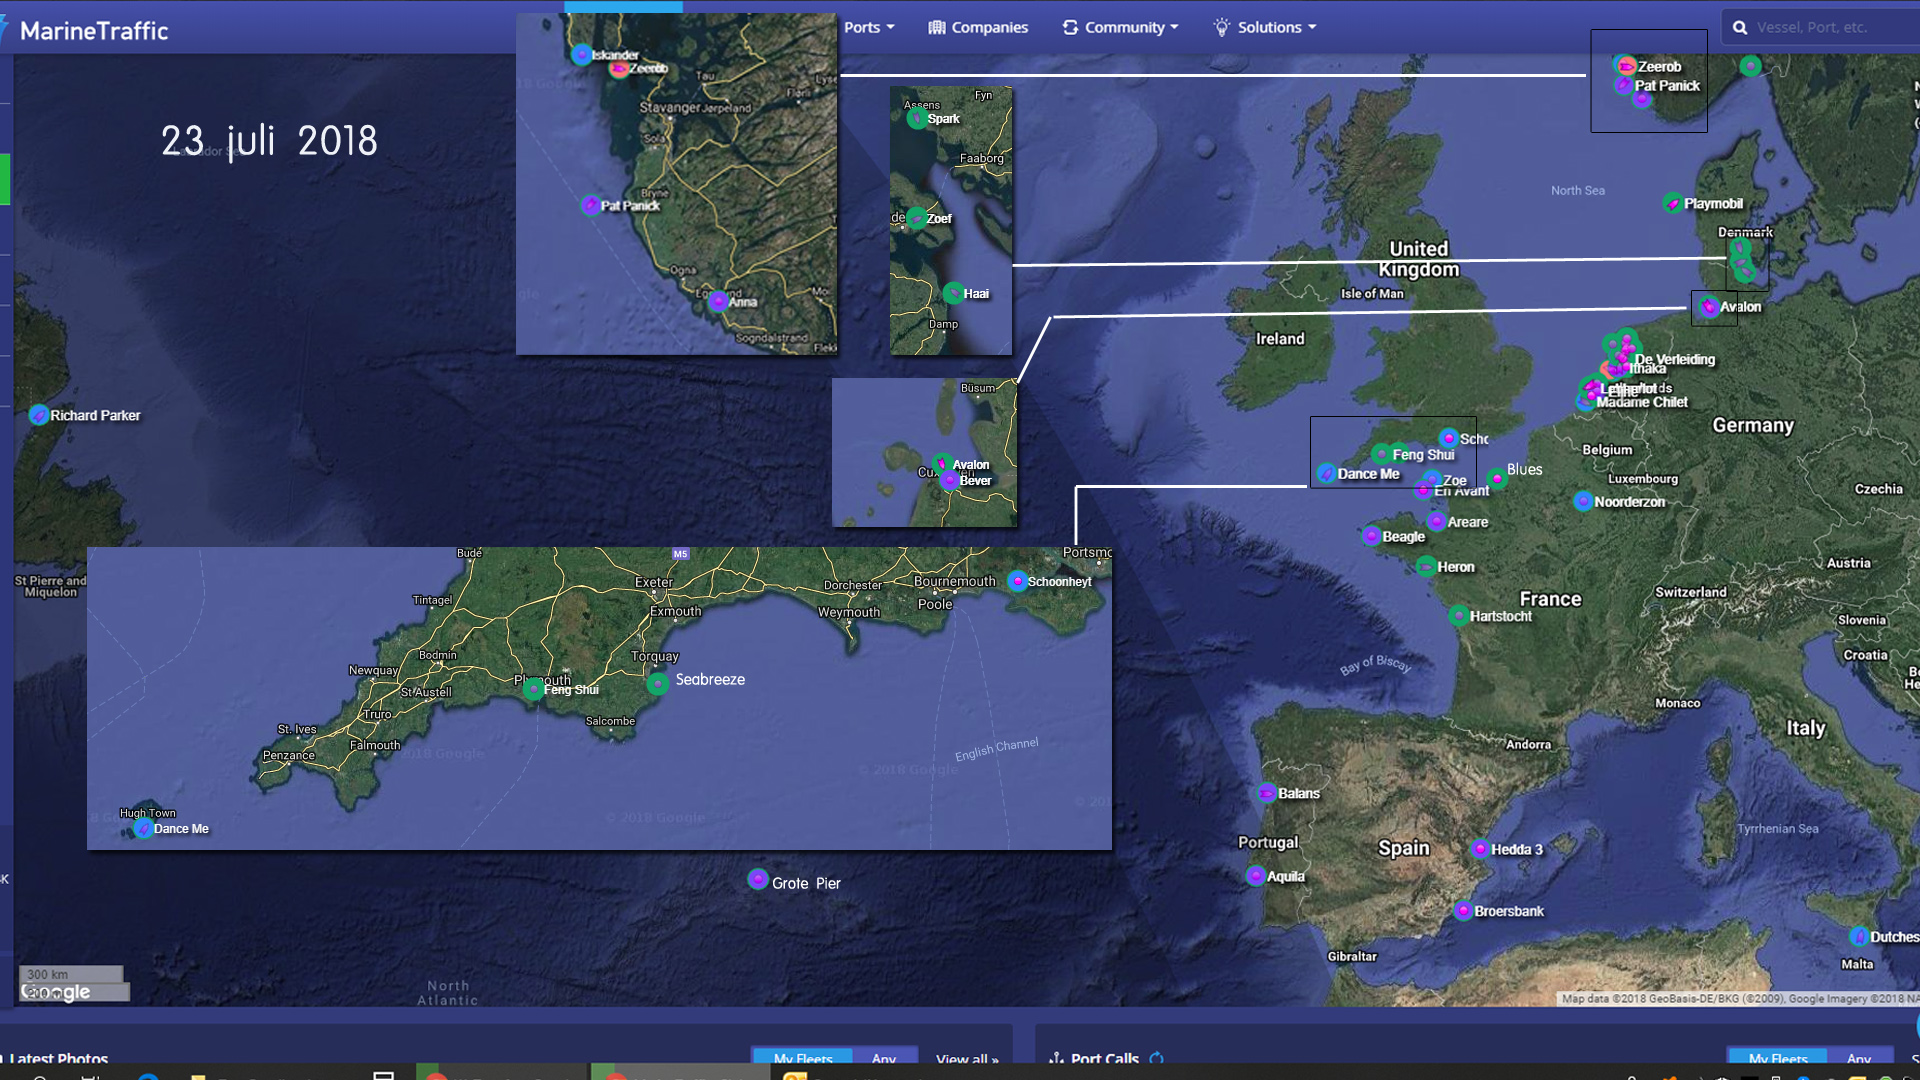Click Dance Me marker near Hugh Town
This screenshot has width=1920, height=1080.
point(144,829)
